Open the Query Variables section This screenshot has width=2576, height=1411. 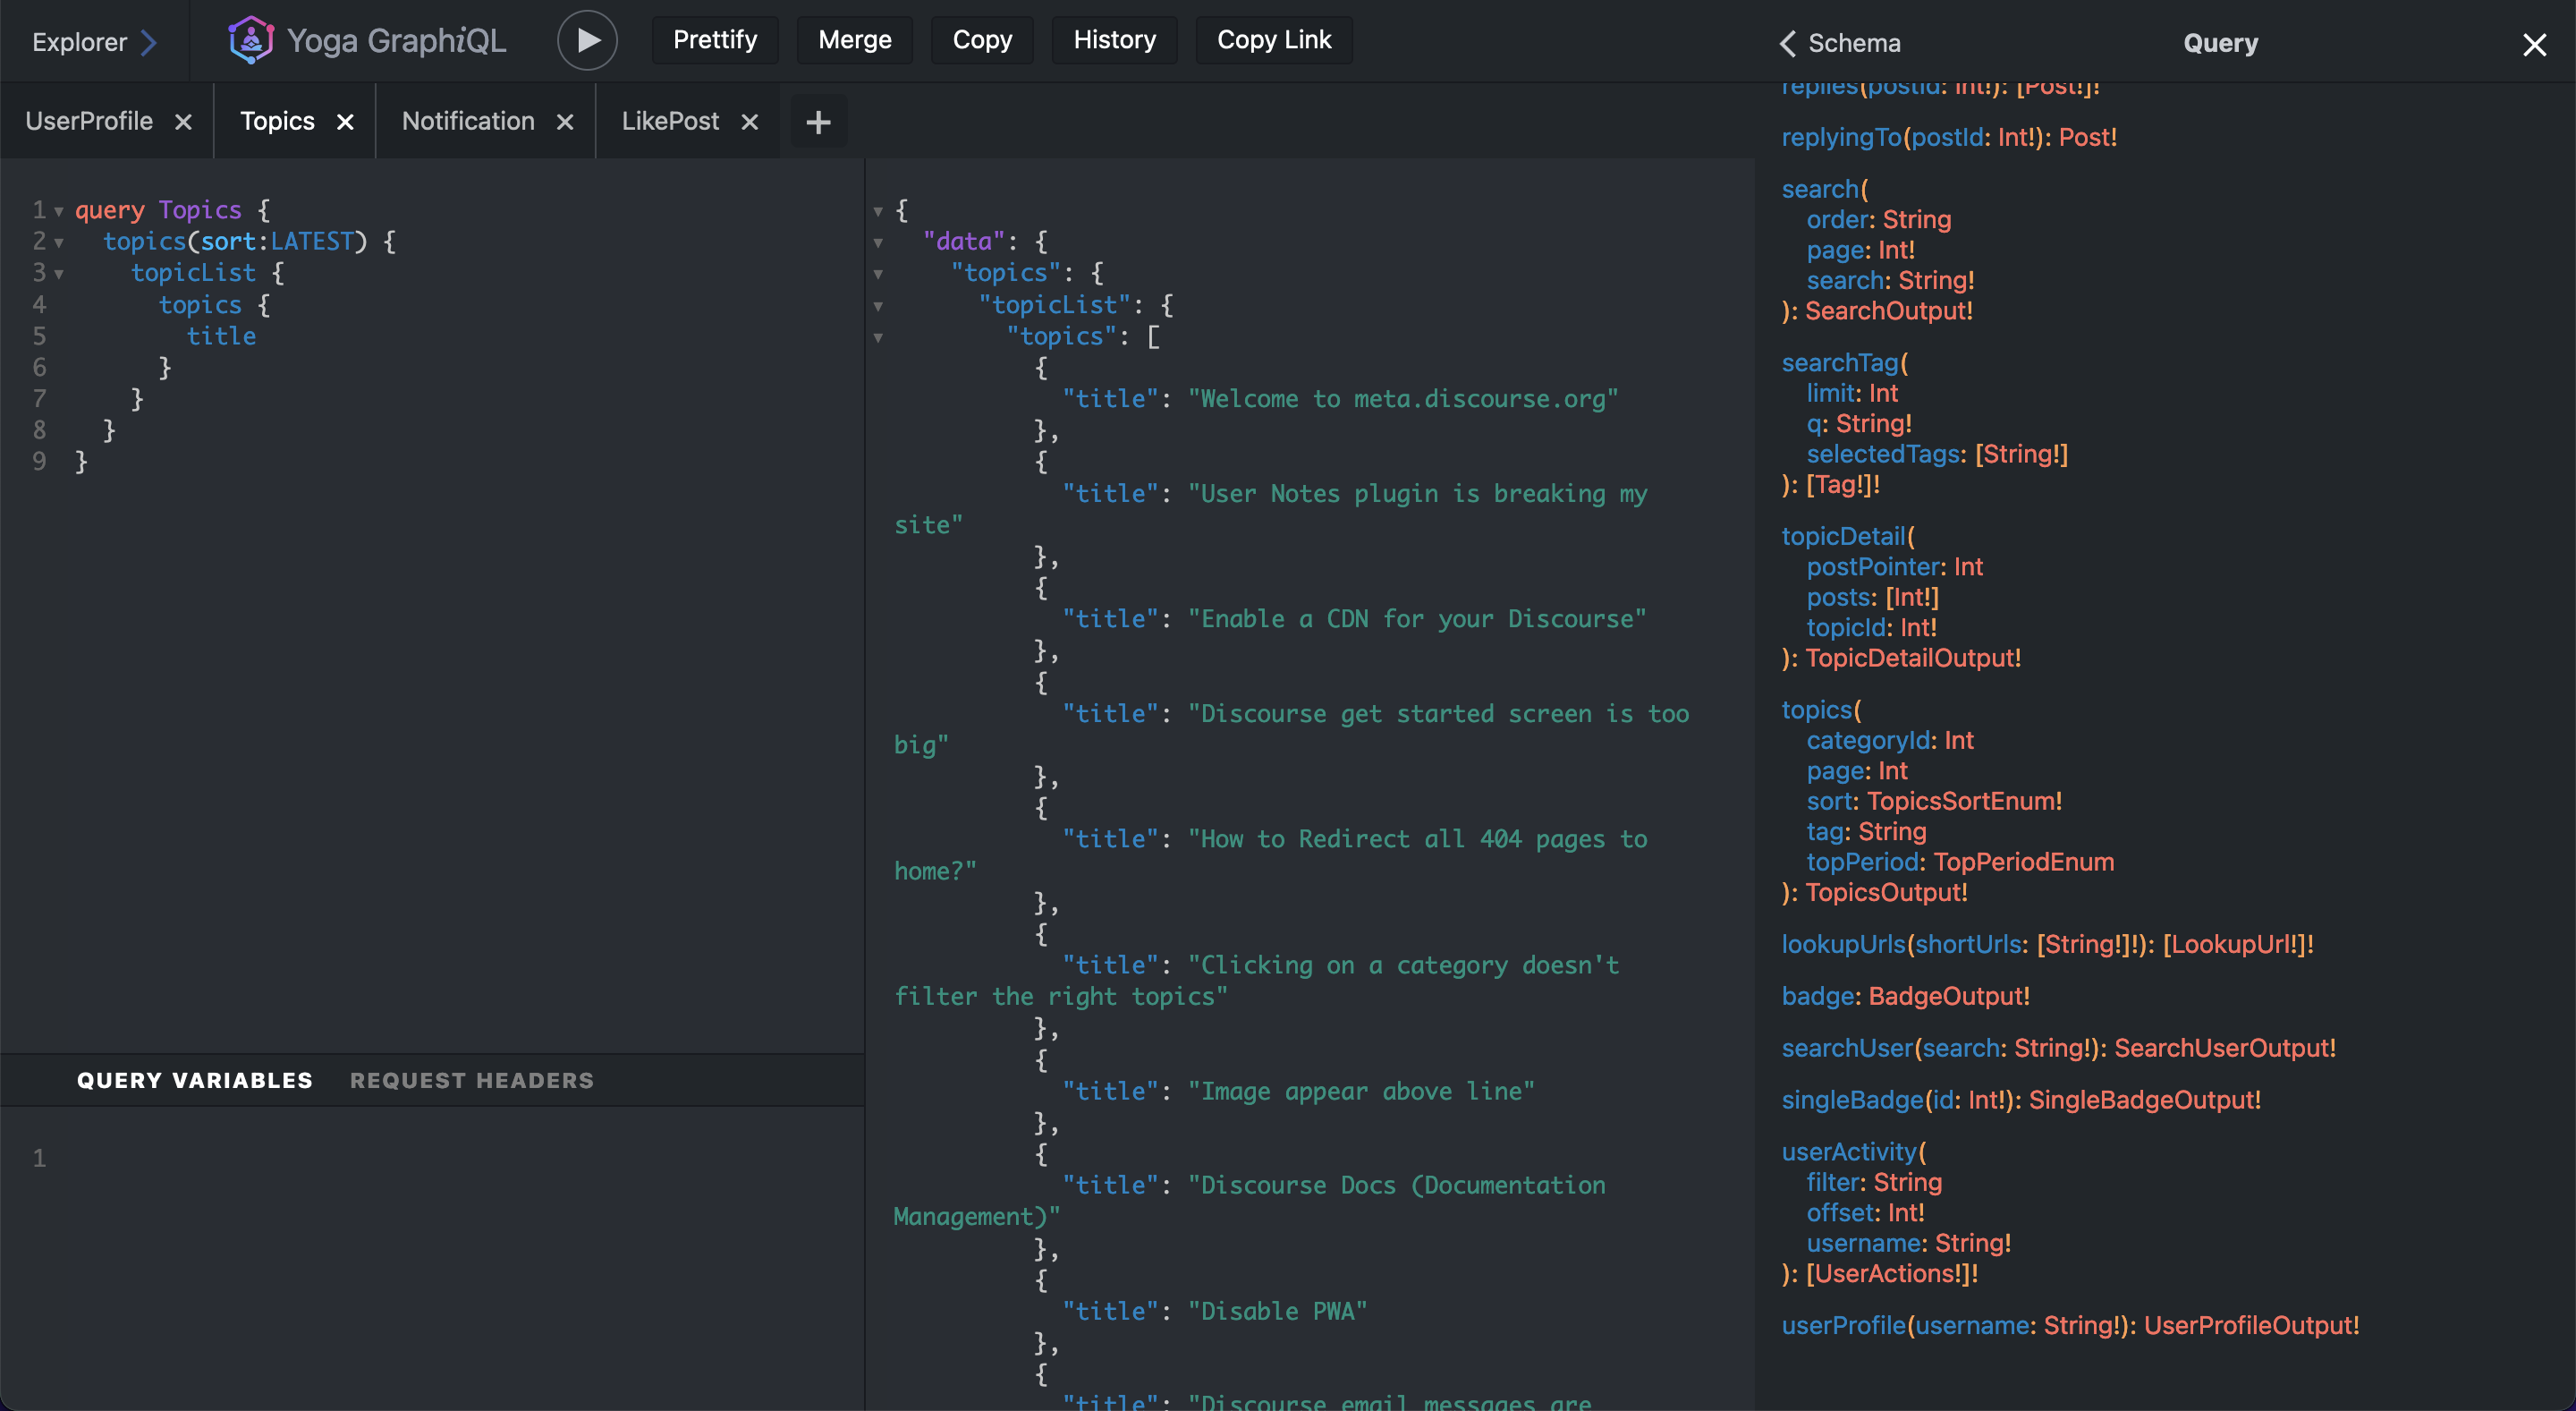click(195, 1080)
